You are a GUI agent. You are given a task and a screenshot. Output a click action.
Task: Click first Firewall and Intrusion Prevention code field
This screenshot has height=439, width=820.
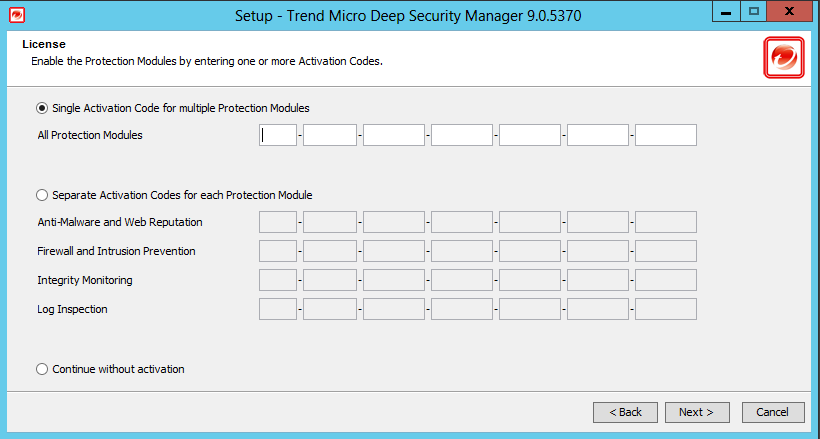coord(278,251)
